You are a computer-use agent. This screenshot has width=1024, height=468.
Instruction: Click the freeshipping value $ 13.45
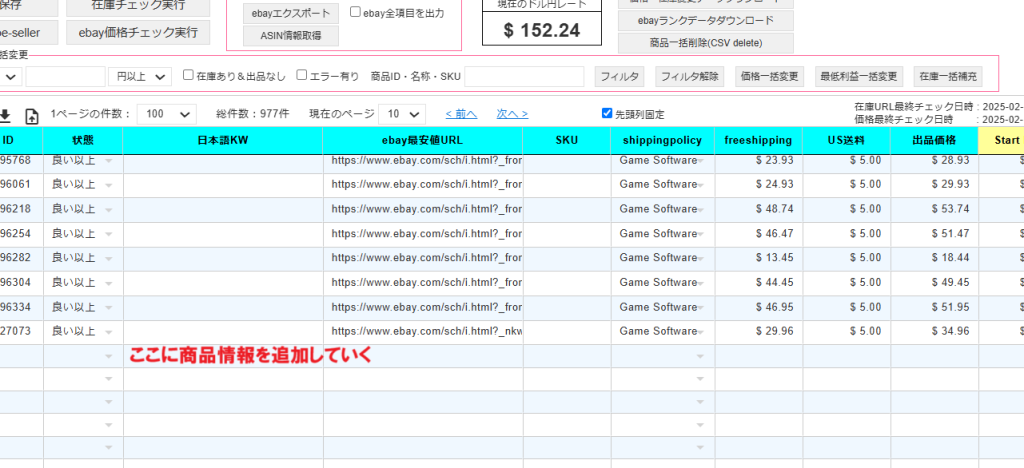(775, 258)
